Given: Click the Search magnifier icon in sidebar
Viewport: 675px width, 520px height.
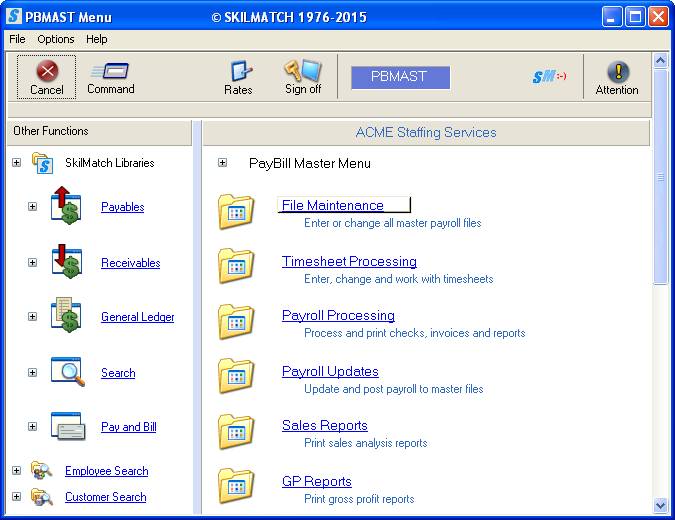Looking at the screenshot, I should 65,372.
